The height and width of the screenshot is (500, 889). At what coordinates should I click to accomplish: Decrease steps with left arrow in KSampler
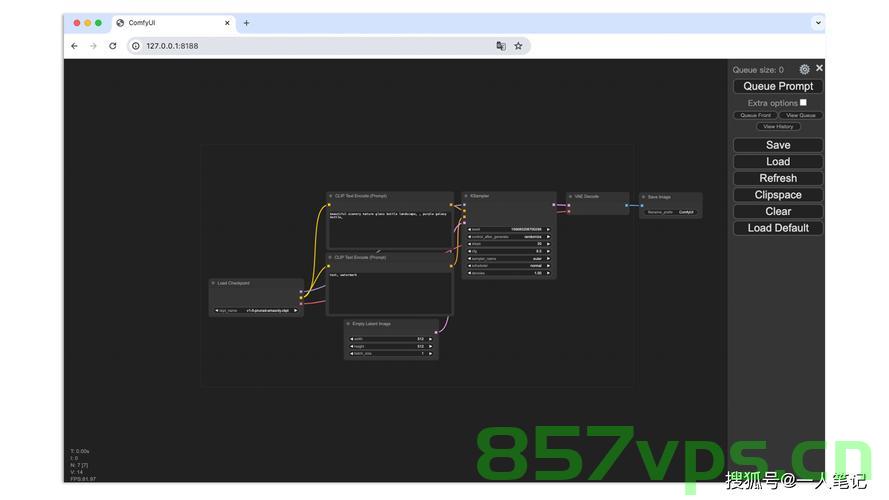coord(469,244)
